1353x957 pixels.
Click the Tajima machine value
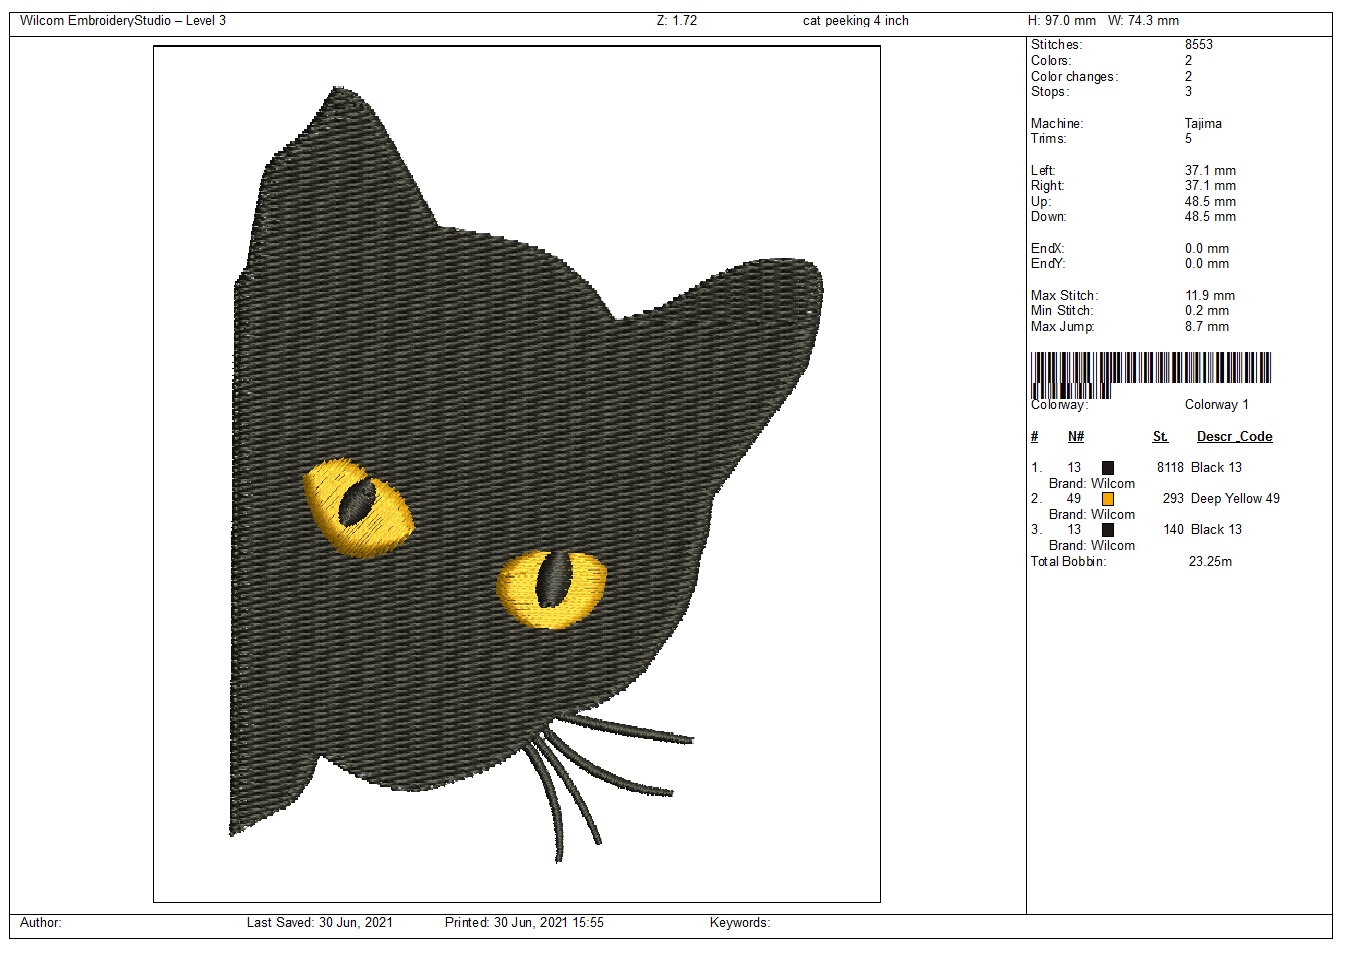coord(1203,124)
